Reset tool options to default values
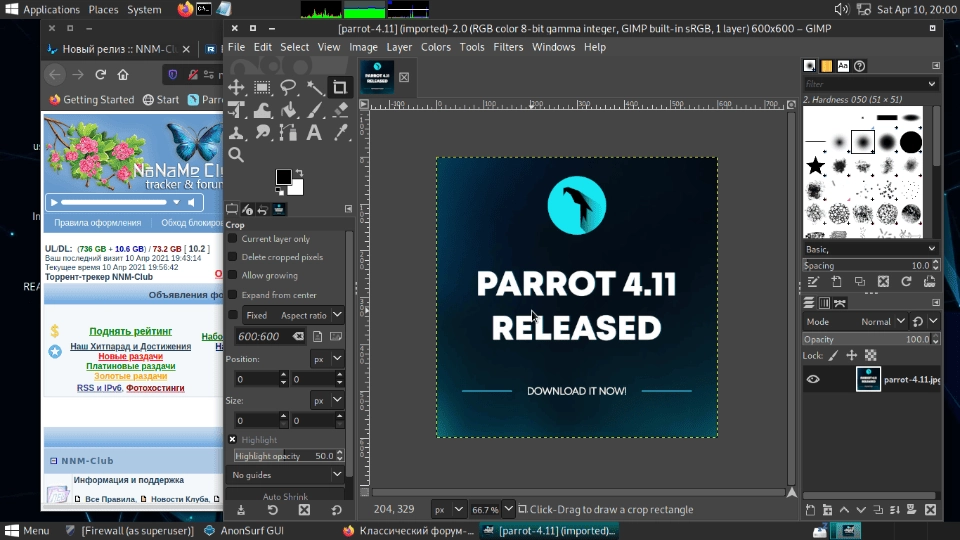 pos(336,510)
